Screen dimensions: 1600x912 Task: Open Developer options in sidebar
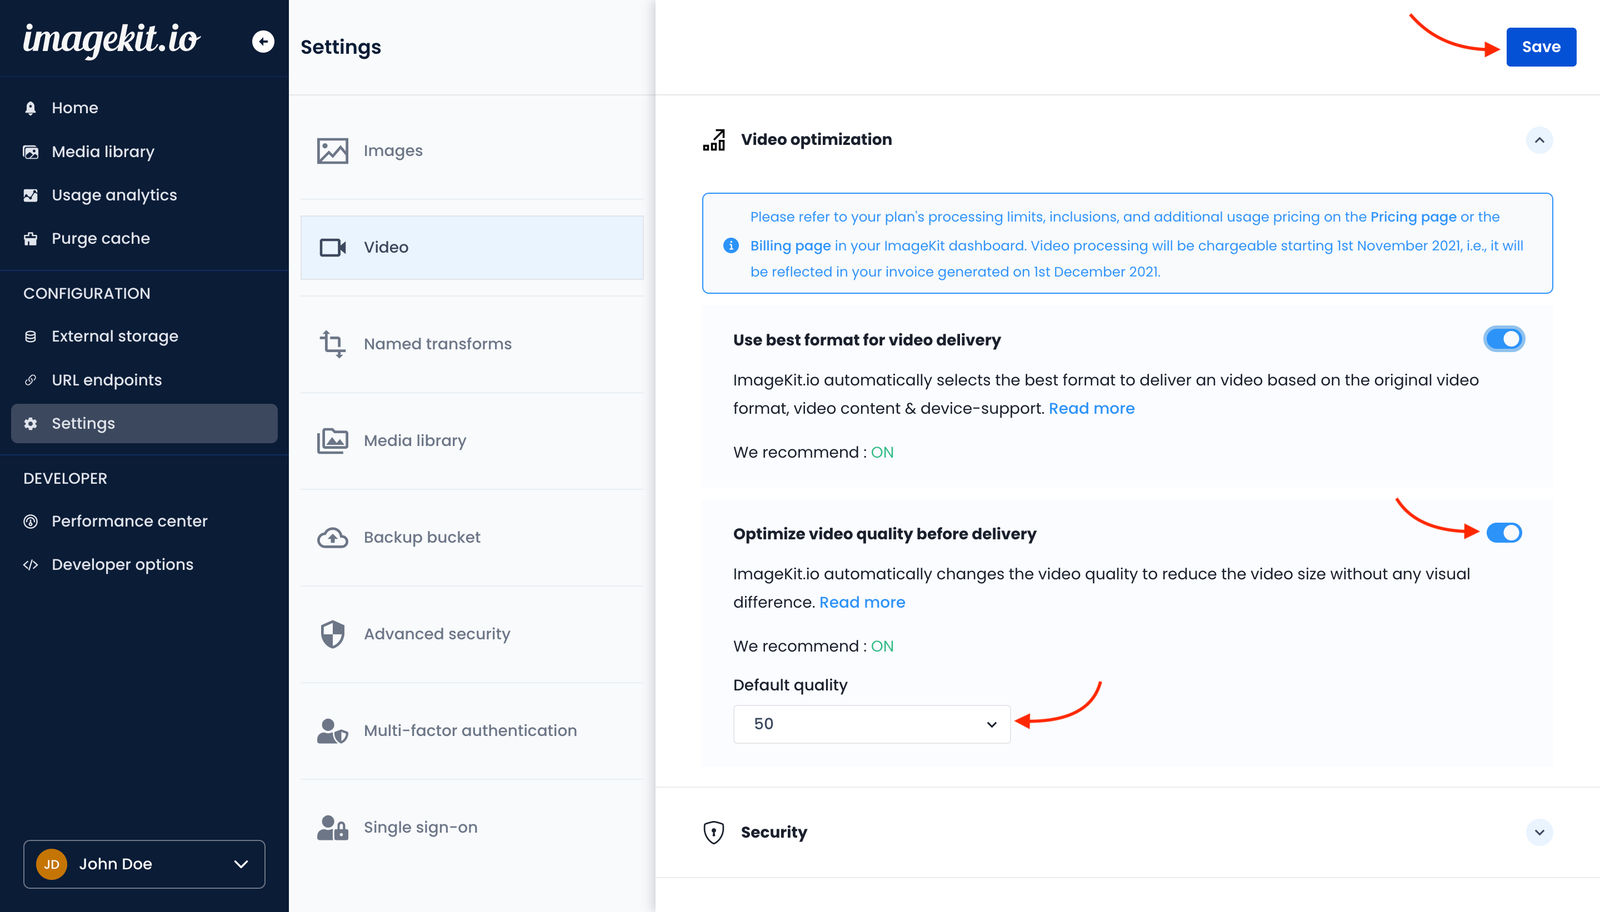click(122, 565)
